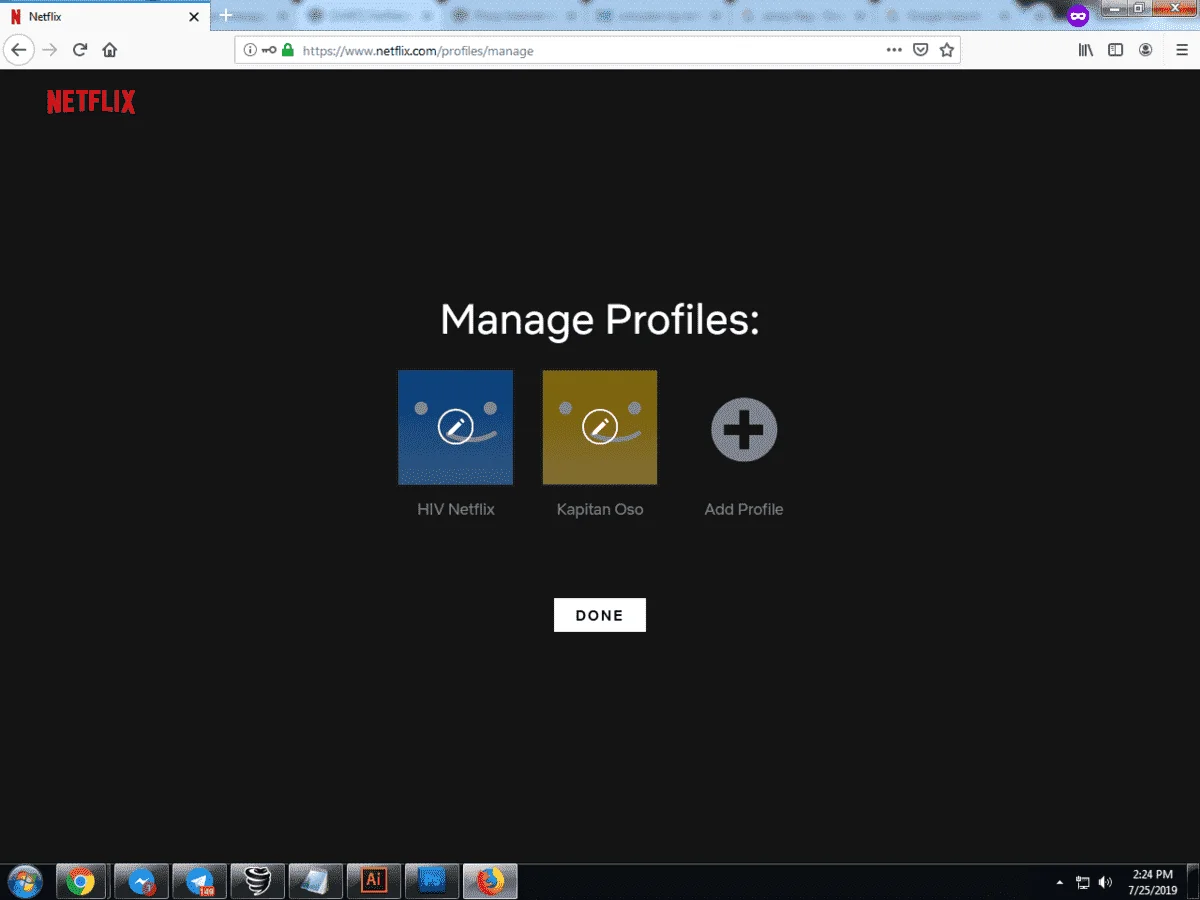The image size is (1200, 900).
Task: Edit the HIV Netflix profile avatar
Action: 456,428
